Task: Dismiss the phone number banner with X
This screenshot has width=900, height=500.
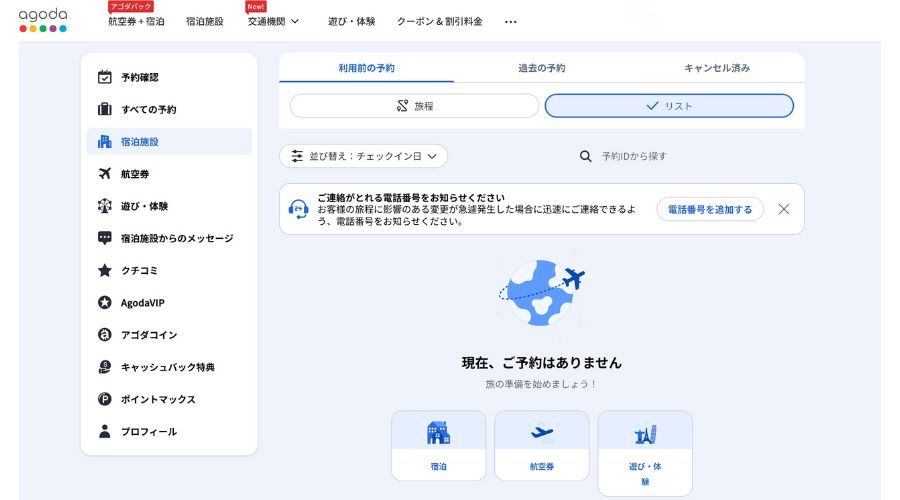Action: point(783,209)
